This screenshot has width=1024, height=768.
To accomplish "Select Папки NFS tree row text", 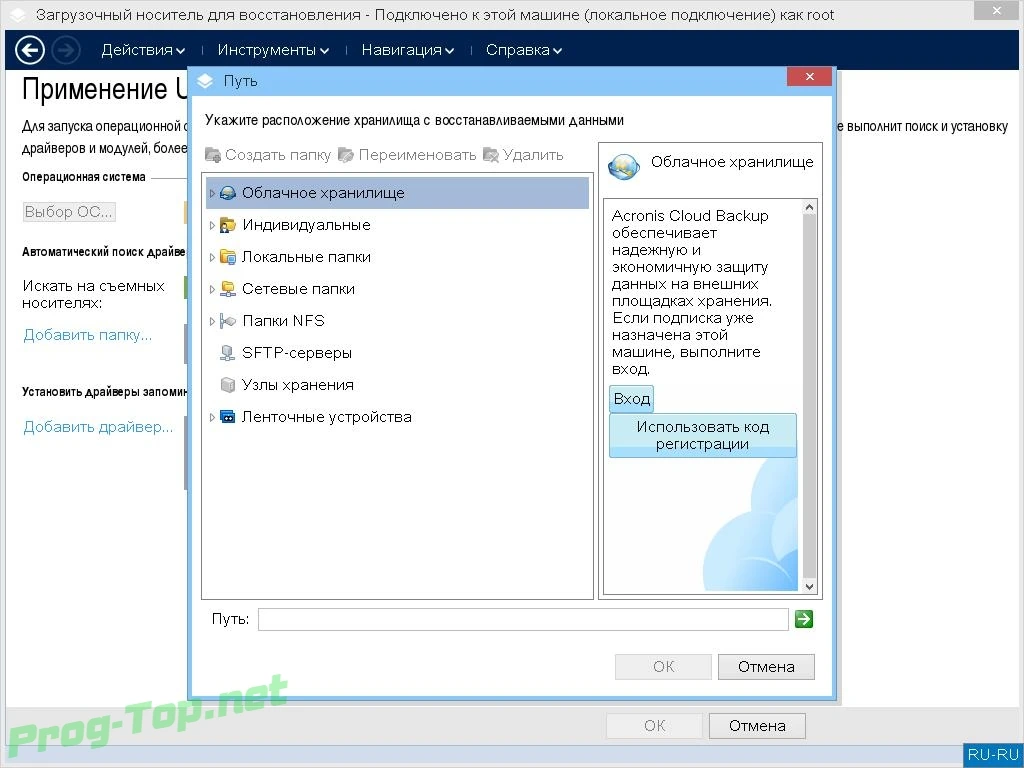I will pyautogui.click(x=283, y=321).
